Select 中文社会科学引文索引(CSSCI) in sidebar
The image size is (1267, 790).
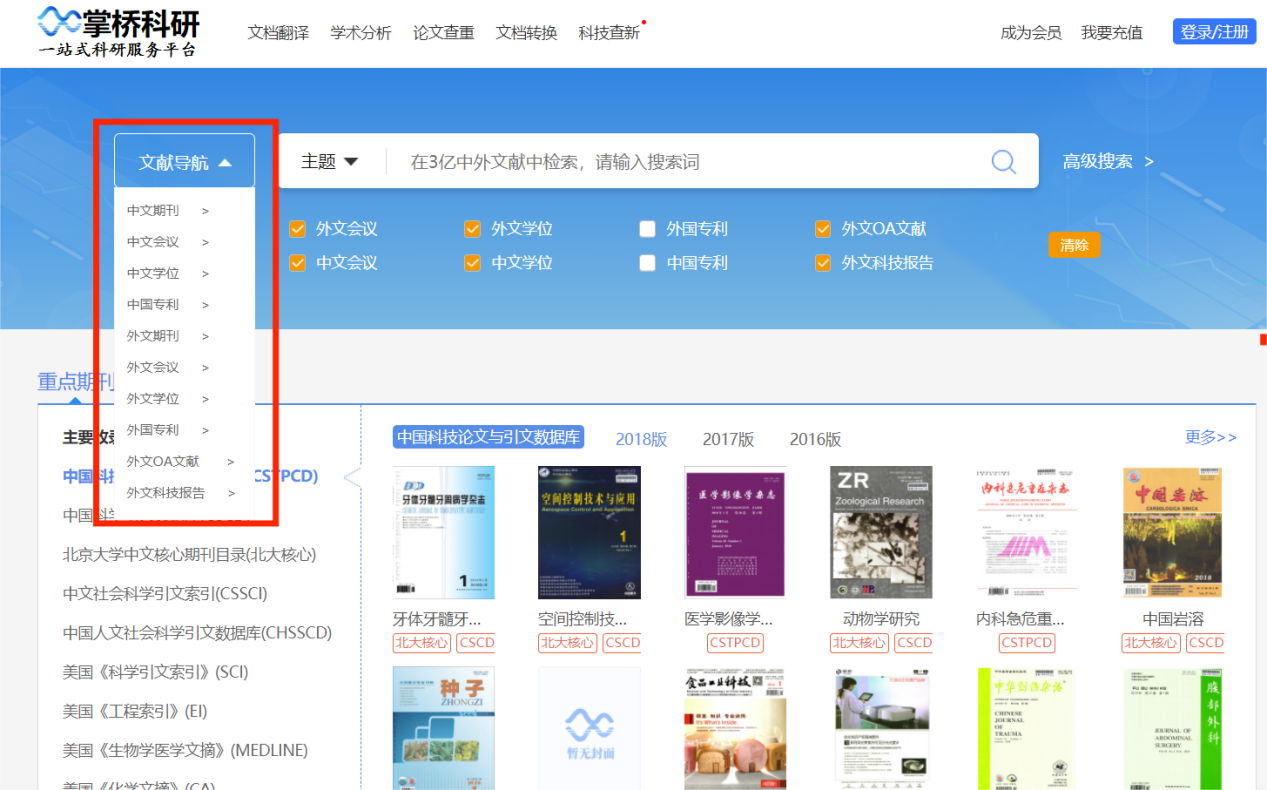(x=165, y=594)
